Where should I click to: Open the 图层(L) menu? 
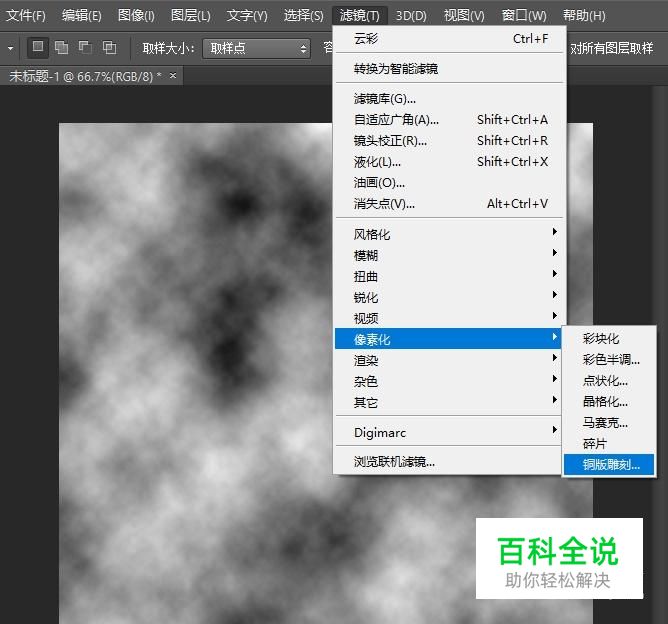(190, 16)
